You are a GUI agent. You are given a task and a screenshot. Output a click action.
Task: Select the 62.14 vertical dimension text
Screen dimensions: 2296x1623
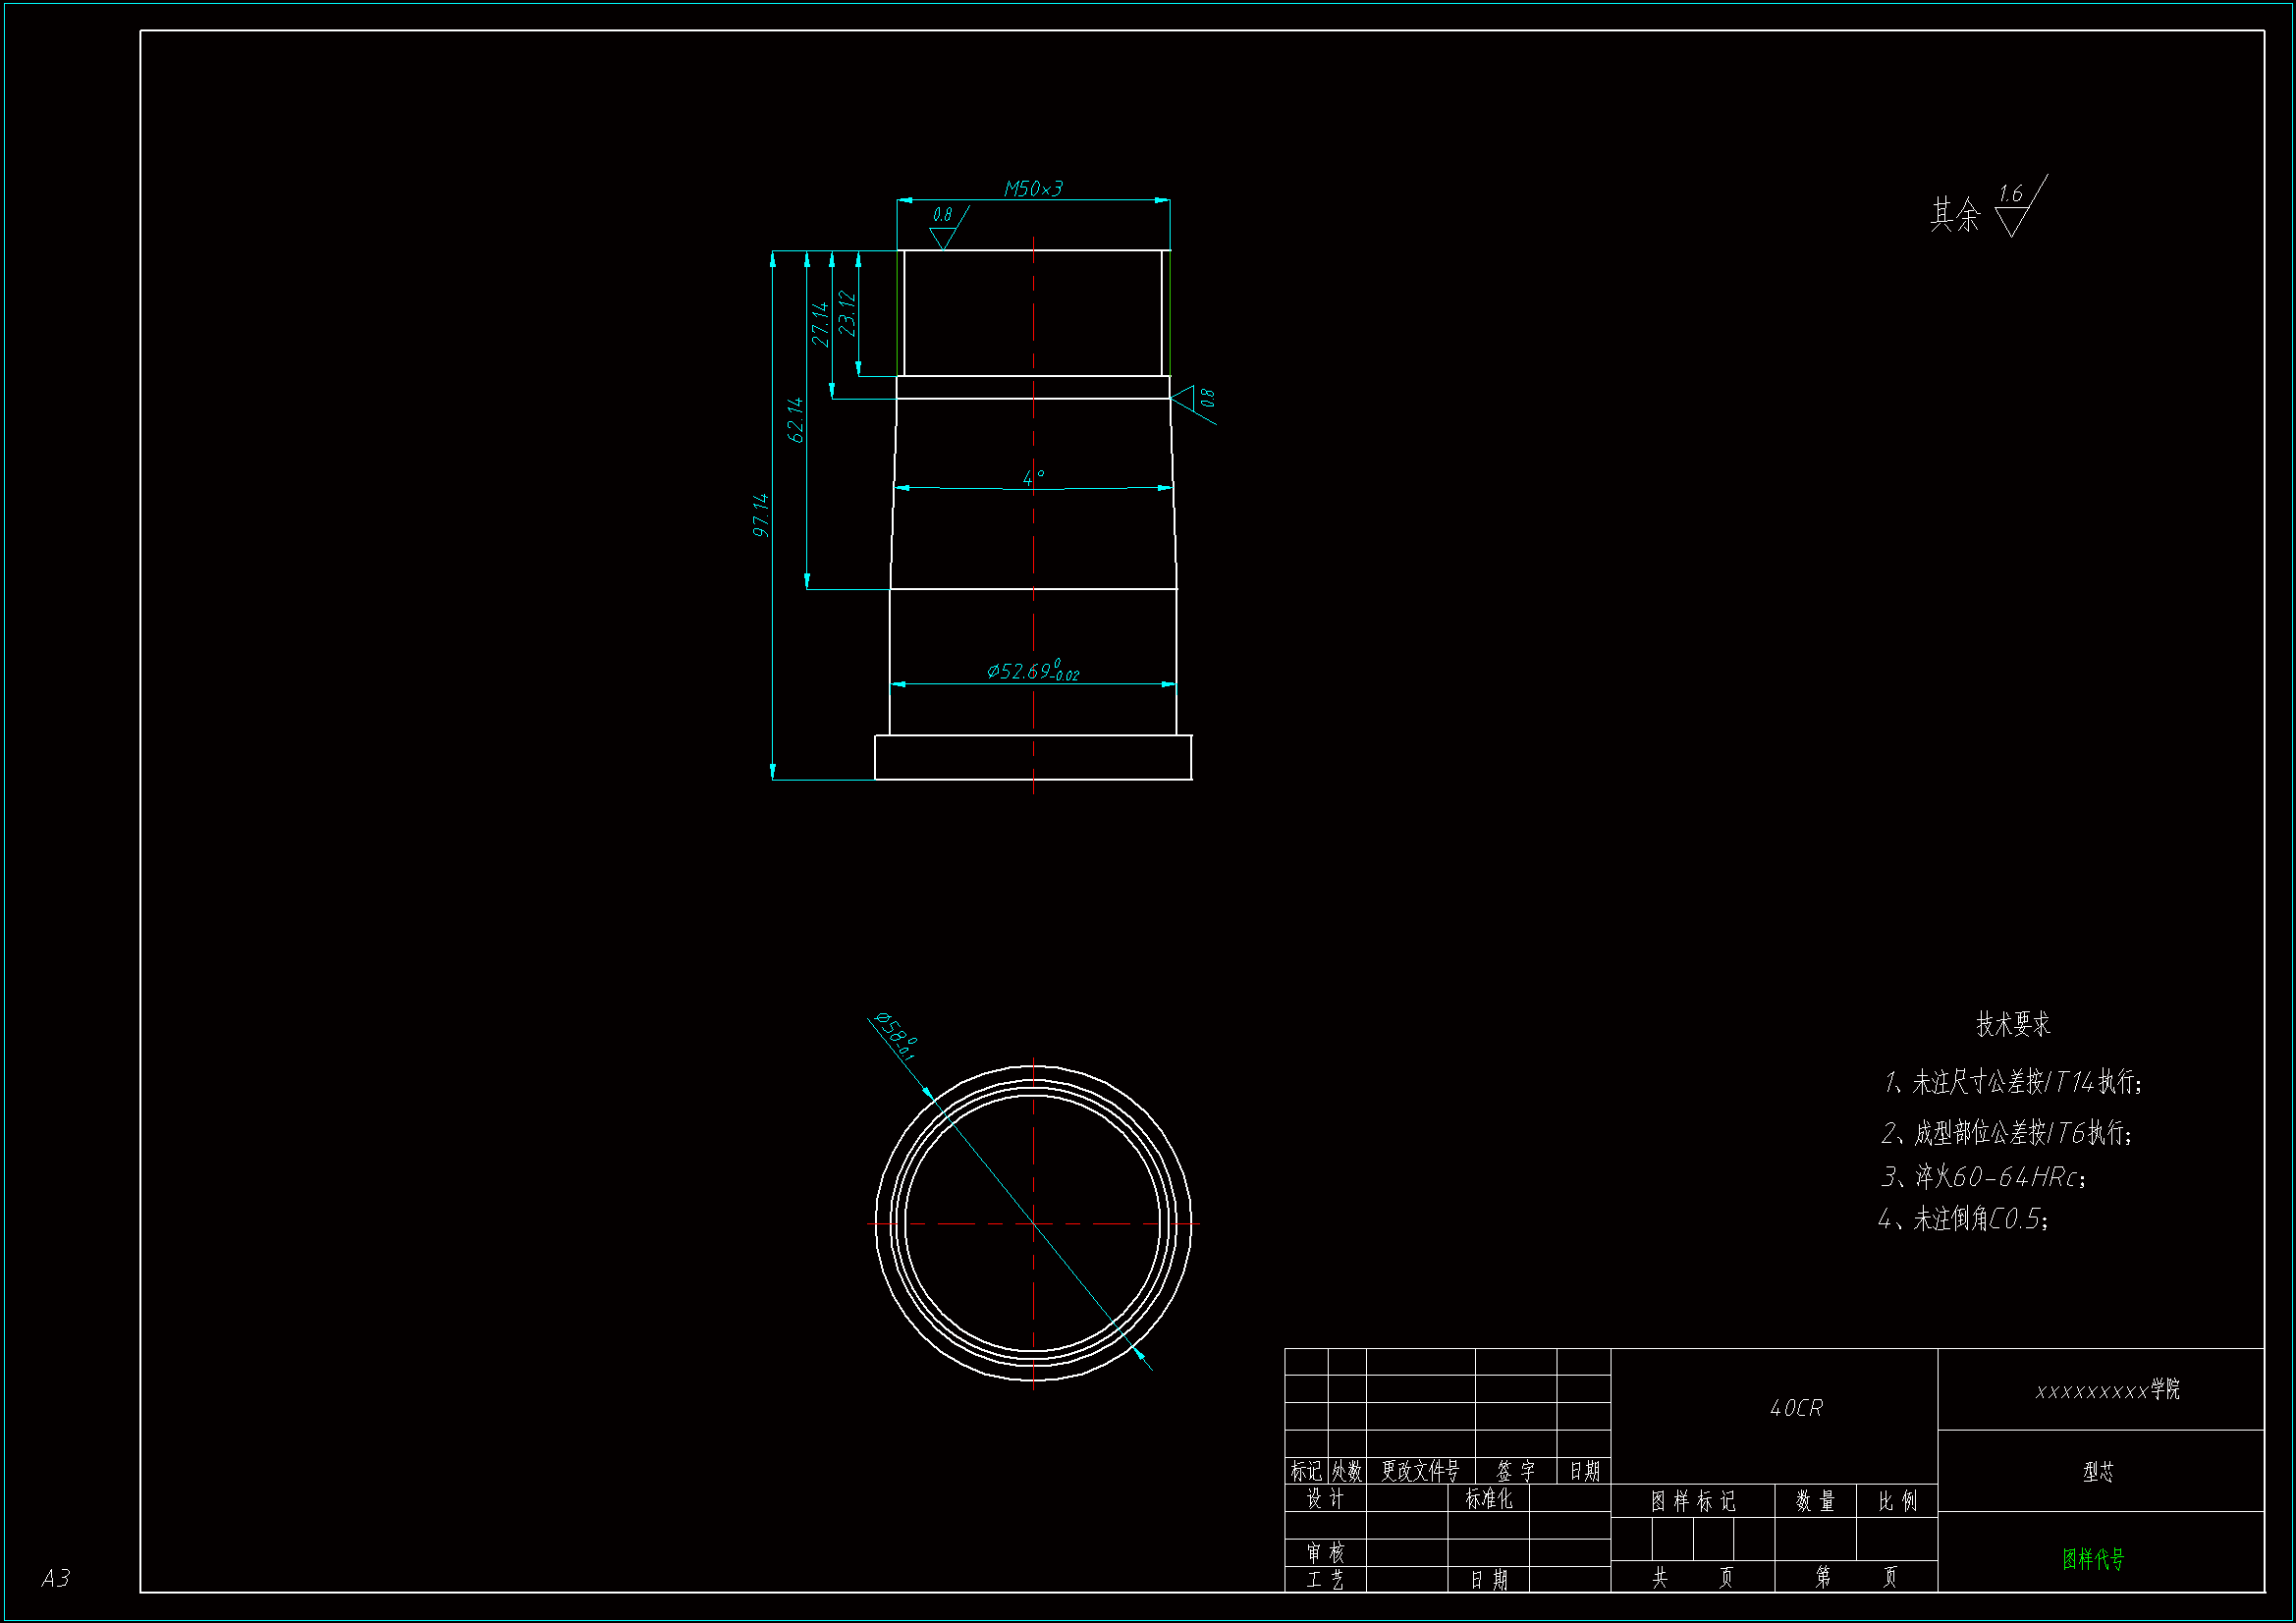[795, 420]
